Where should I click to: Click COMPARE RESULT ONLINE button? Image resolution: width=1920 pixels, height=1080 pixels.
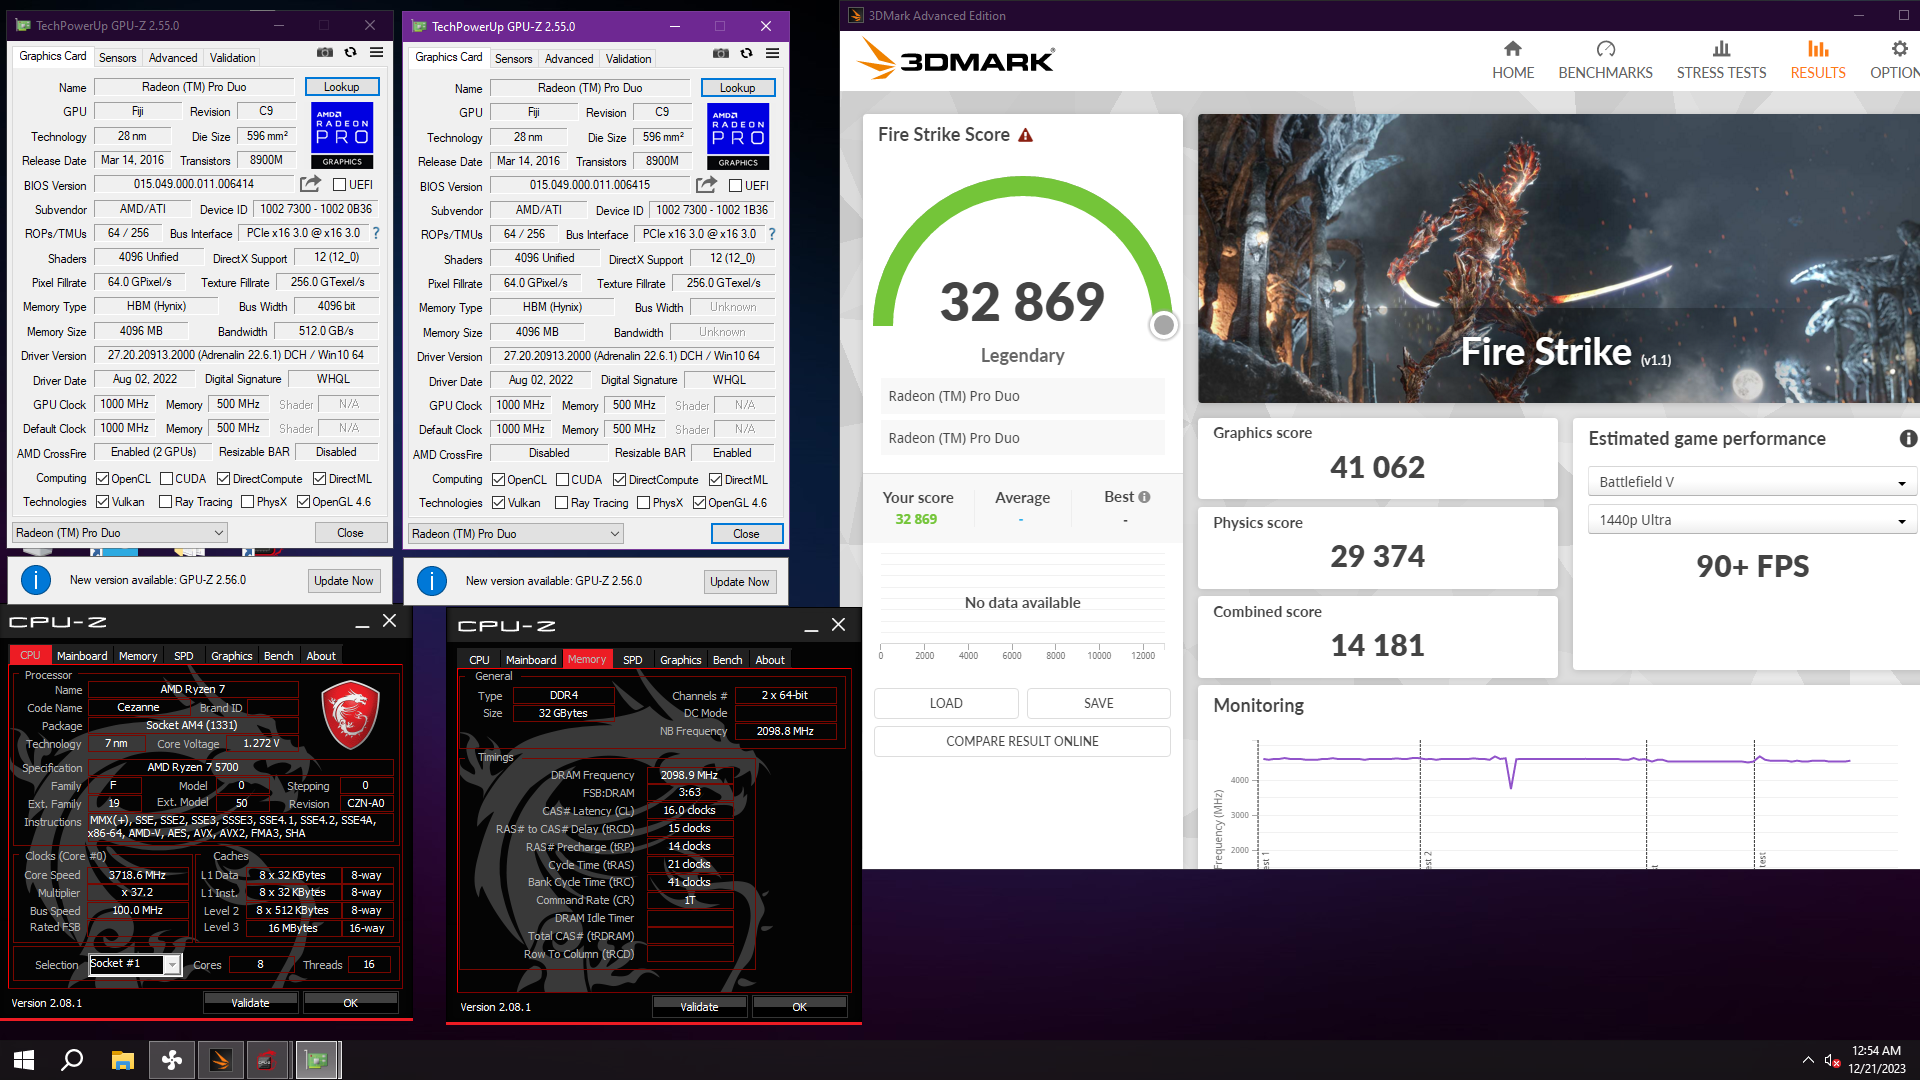[x=1022, y=741]
